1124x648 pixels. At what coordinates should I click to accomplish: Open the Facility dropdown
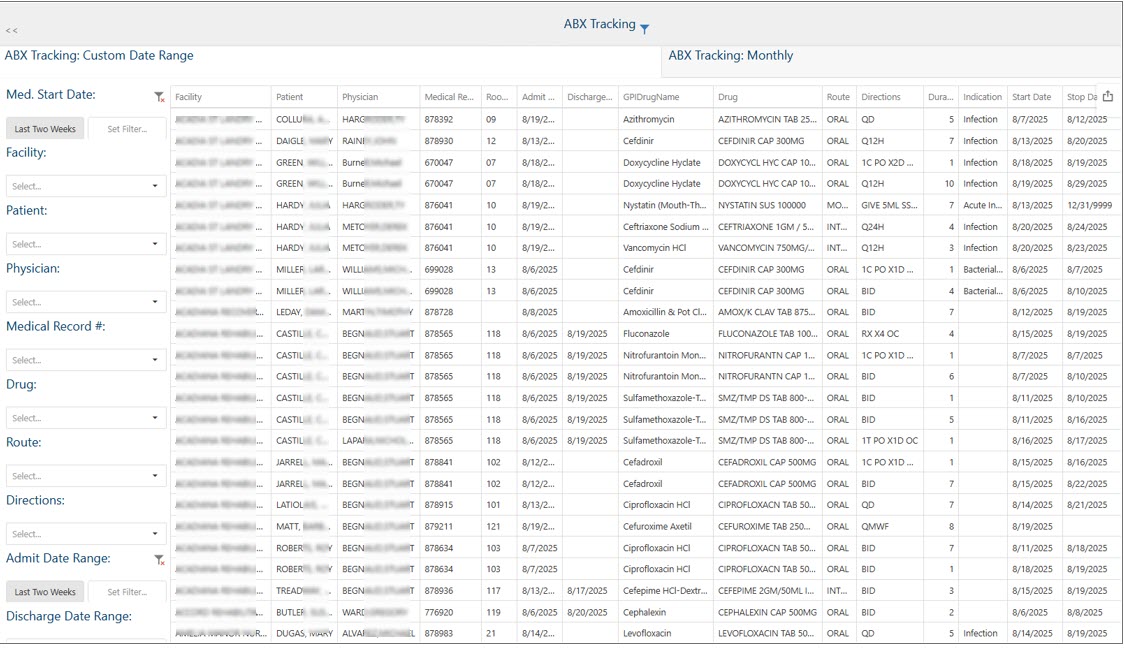click(86, 186)
